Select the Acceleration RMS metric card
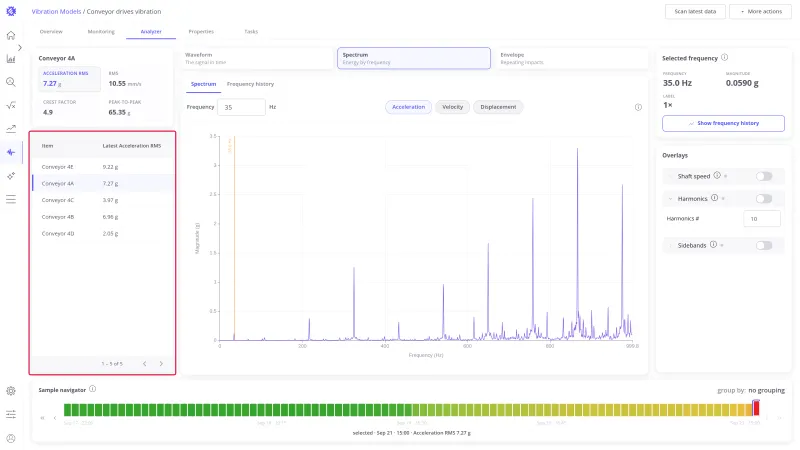800x450 pixels. (69, 79)
